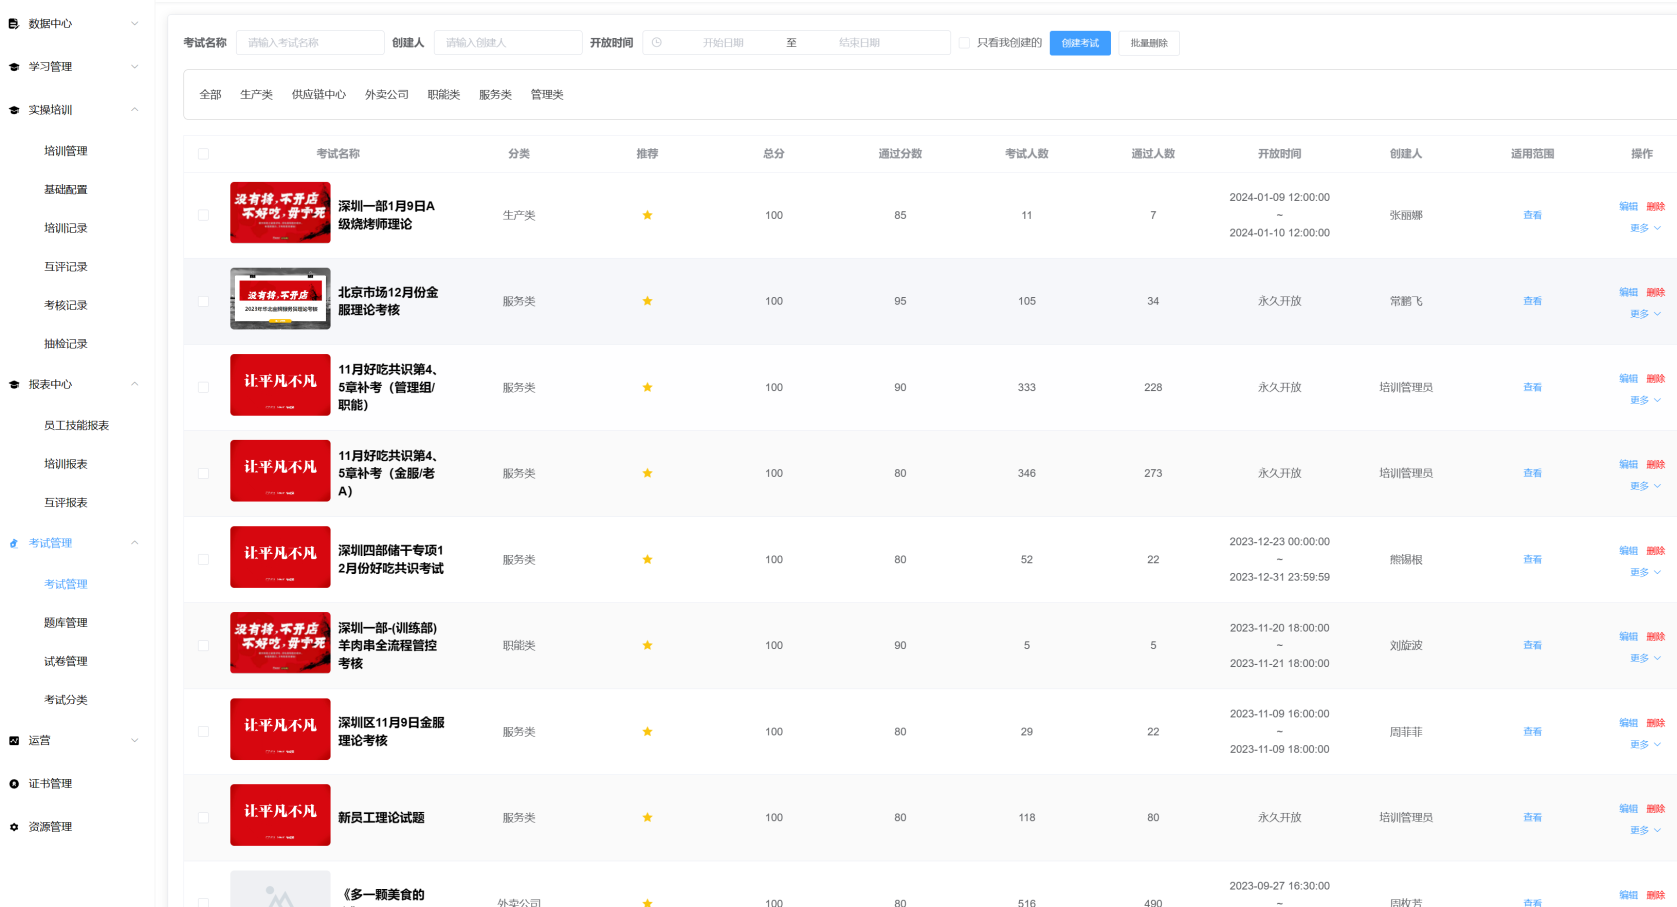
Task: Select row checkbox for 深圳一部1月9日A级烧烤师理论
Action: pos(204,215)
